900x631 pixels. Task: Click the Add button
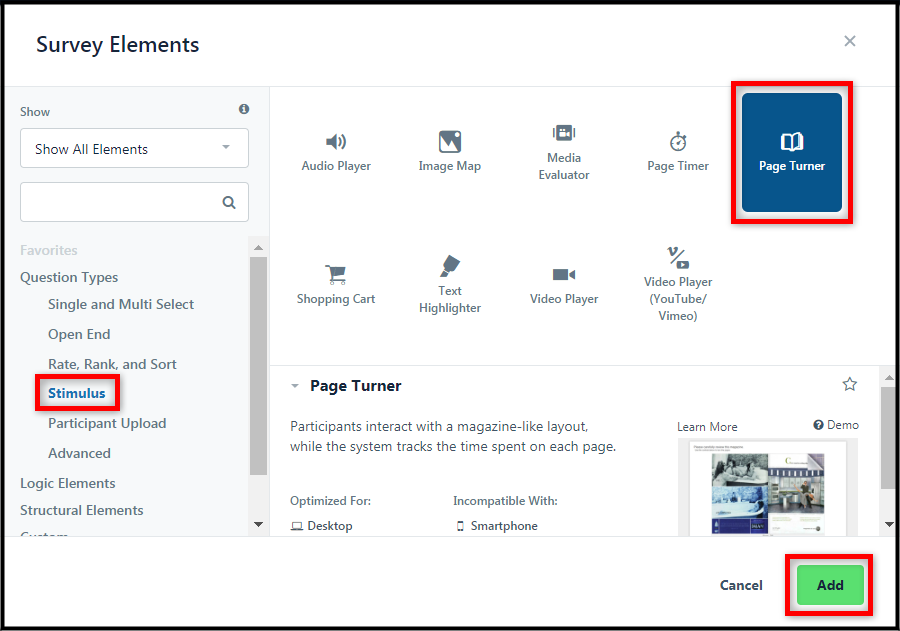[830, 585]
